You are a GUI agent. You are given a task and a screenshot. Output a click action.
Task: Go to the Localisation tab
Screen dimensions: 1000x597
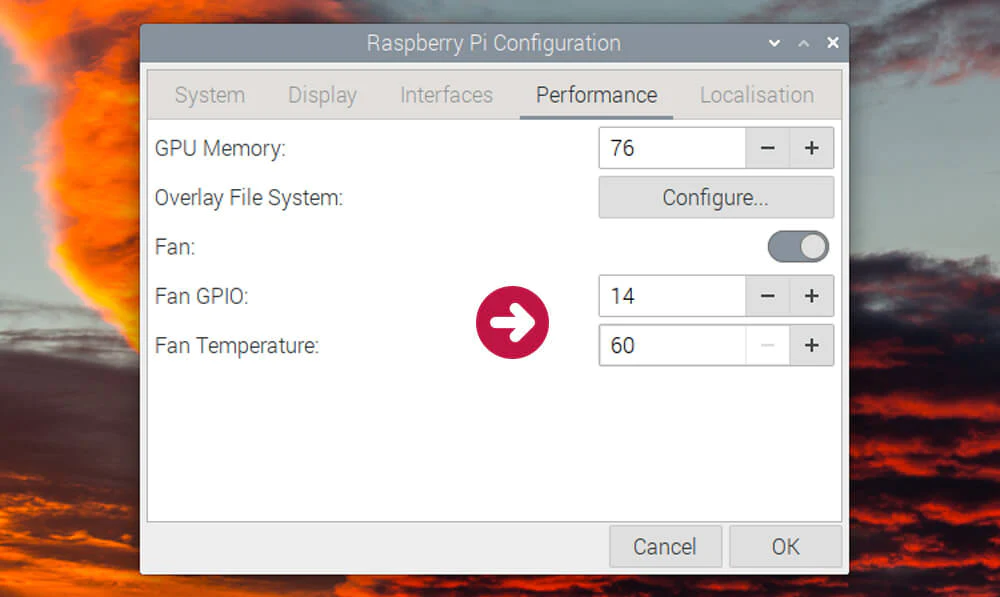point(756,96)
